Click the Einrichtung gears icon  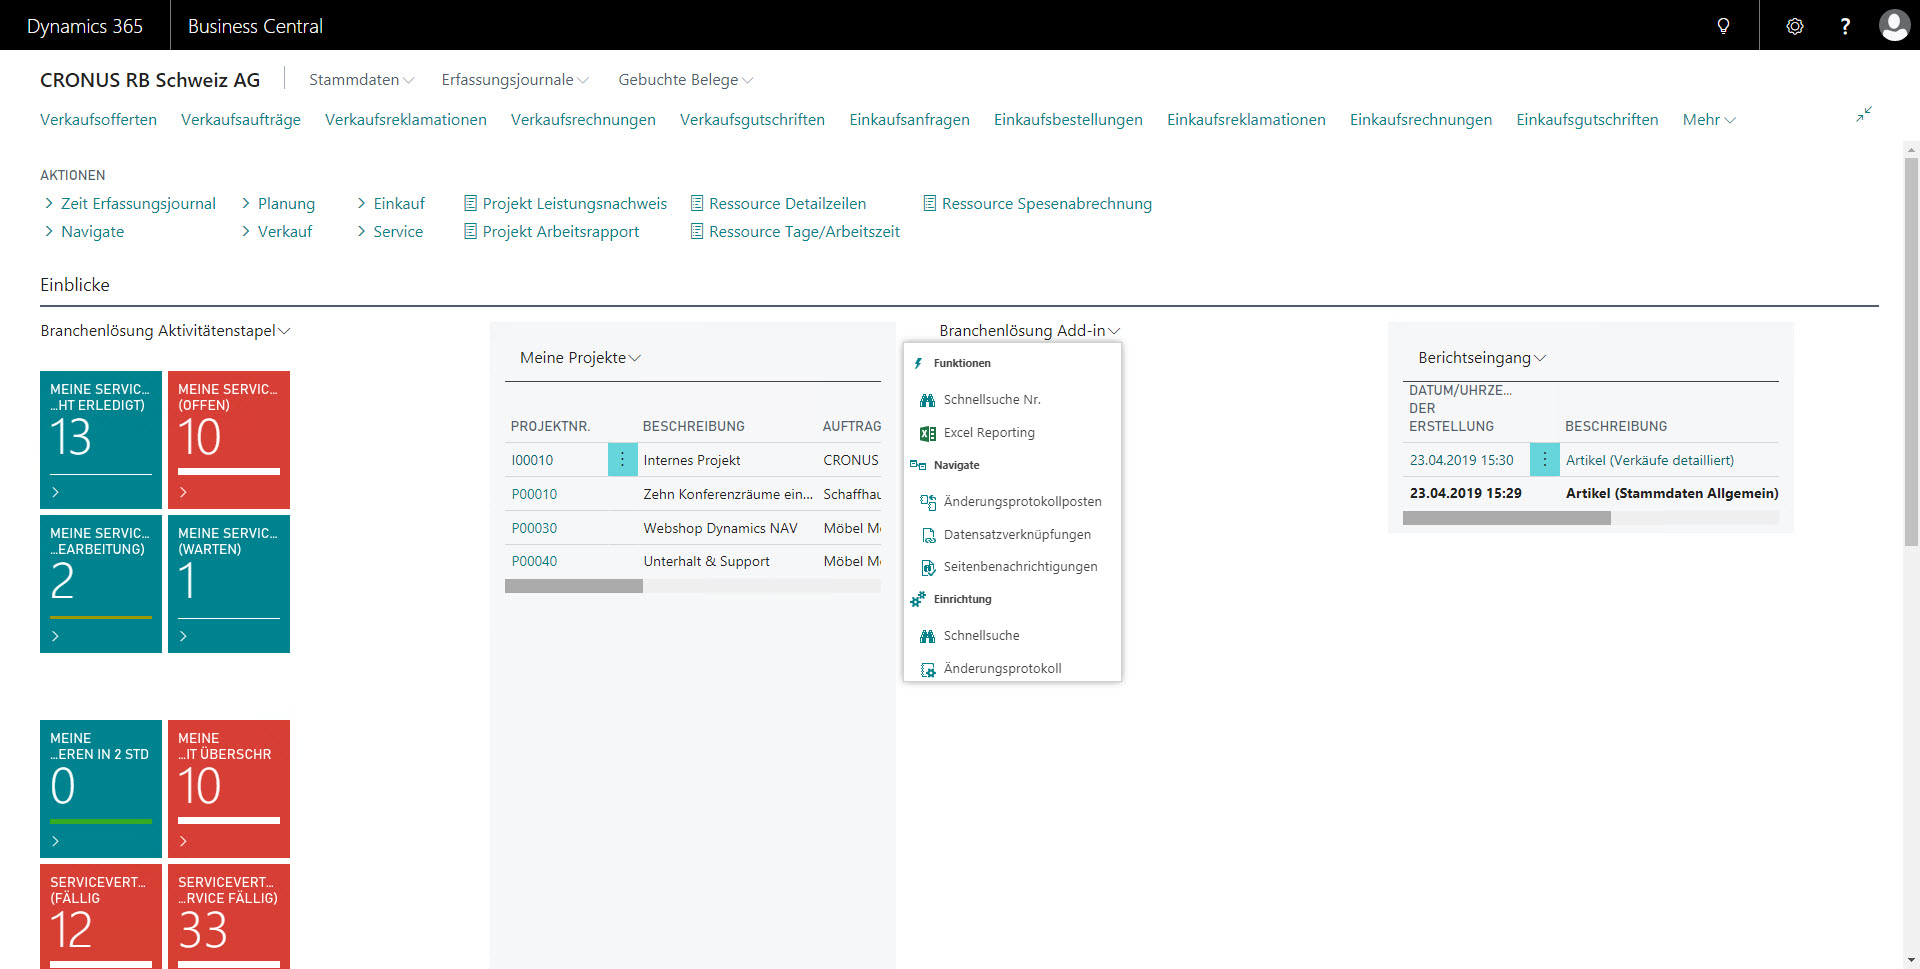918,599
